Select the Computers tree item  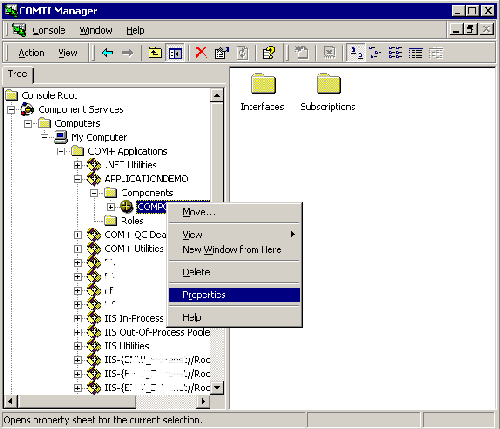[77, 123]
